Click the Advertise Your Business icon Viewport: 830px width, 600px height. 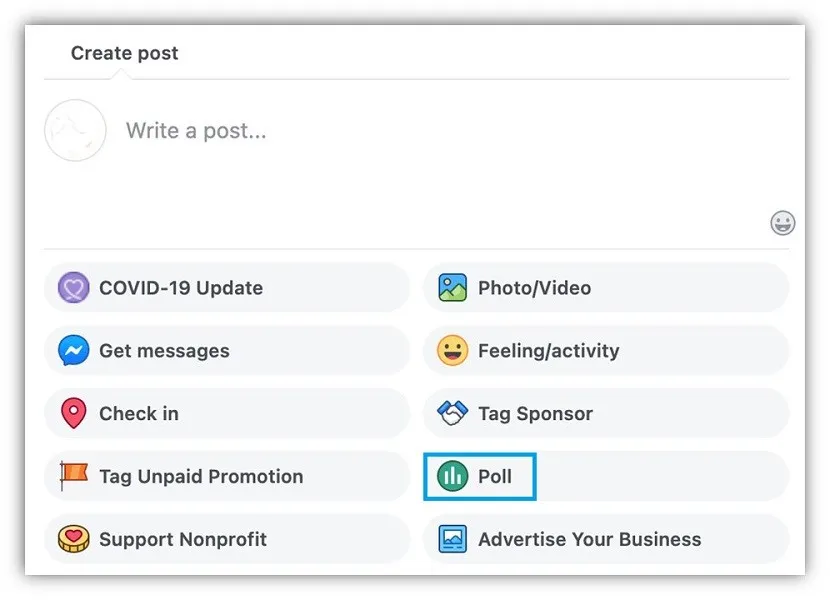(x=453, y=539)
